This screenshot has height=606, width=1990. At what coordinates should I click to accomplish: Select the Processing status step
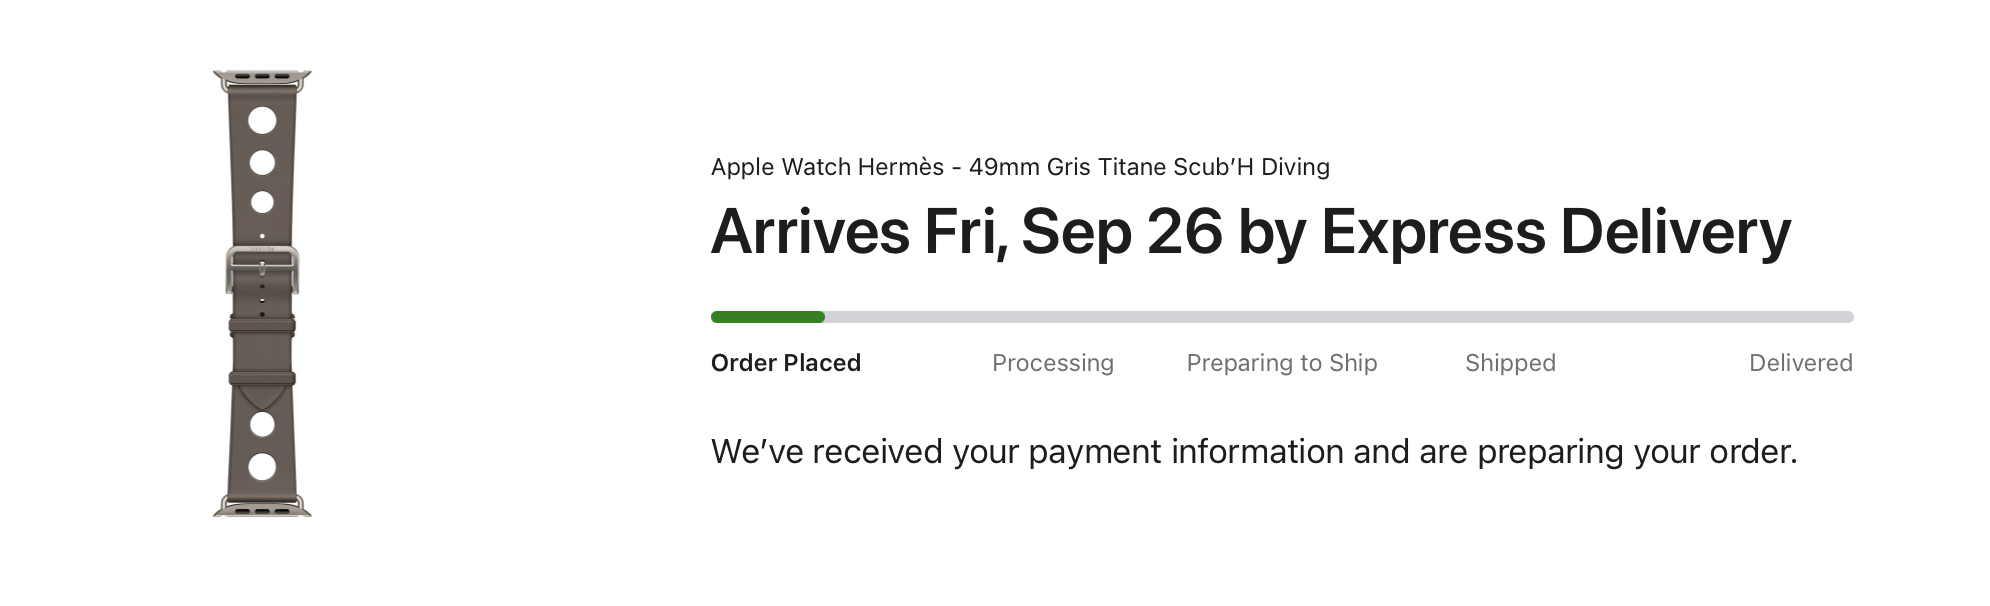click(x=1052, y=363)
